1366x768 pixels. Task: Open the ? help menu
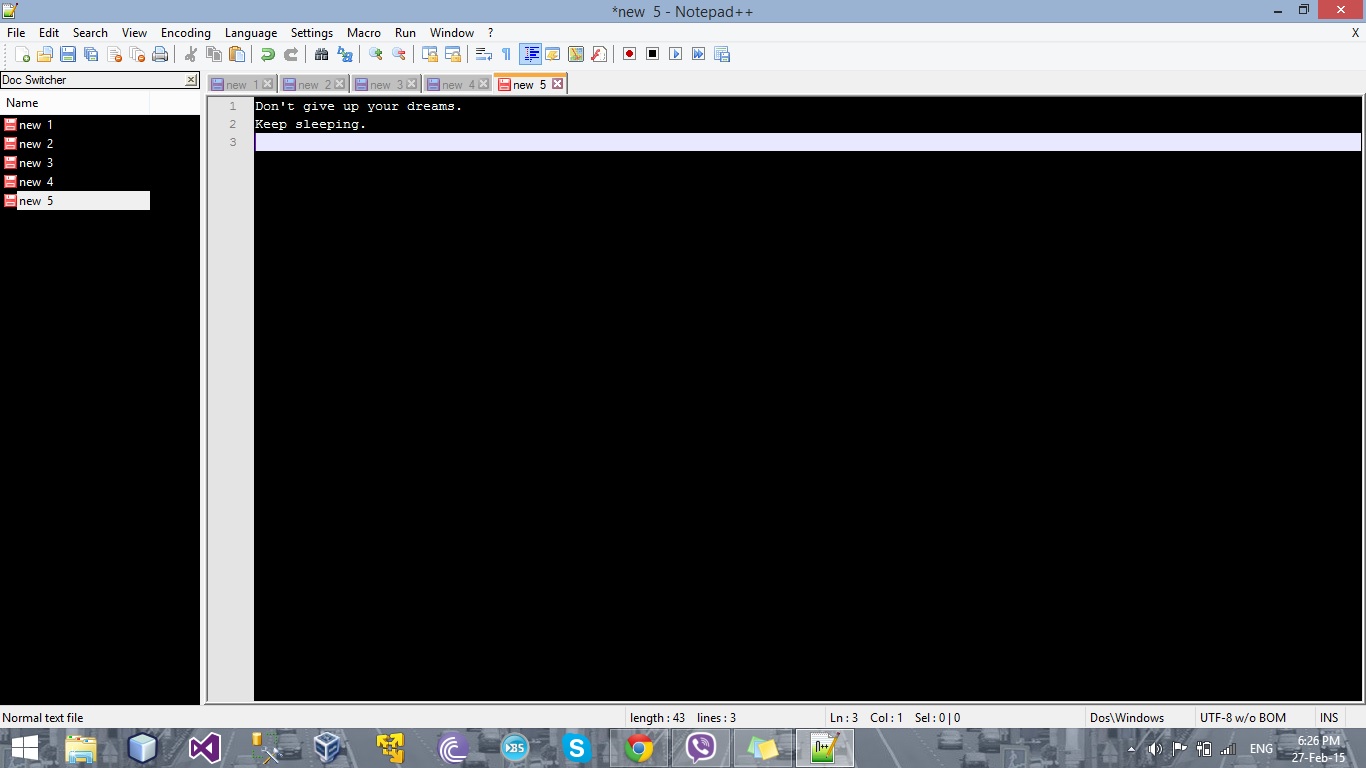tap(490, 33)
